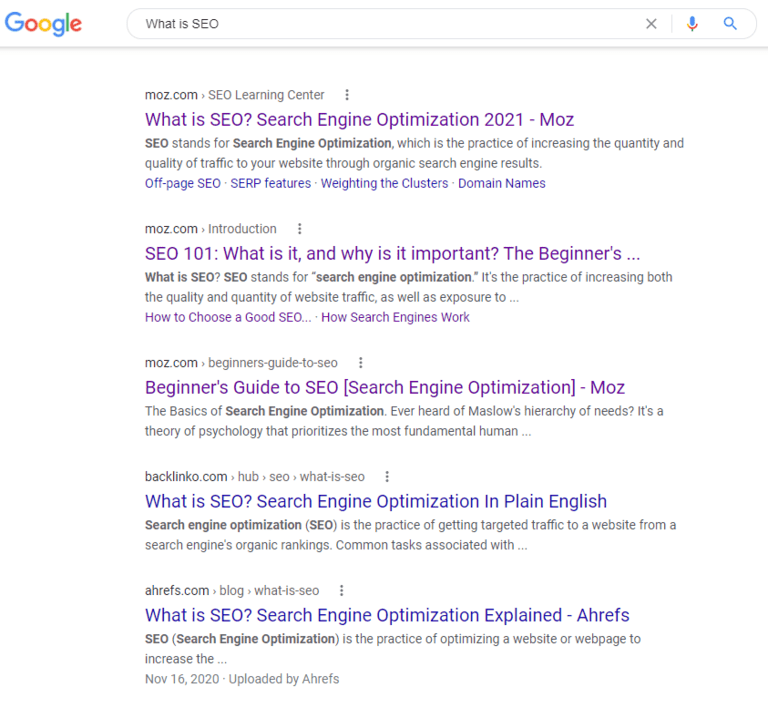Open three-dot menu beside ahrefs.com result

click(342, 591)
